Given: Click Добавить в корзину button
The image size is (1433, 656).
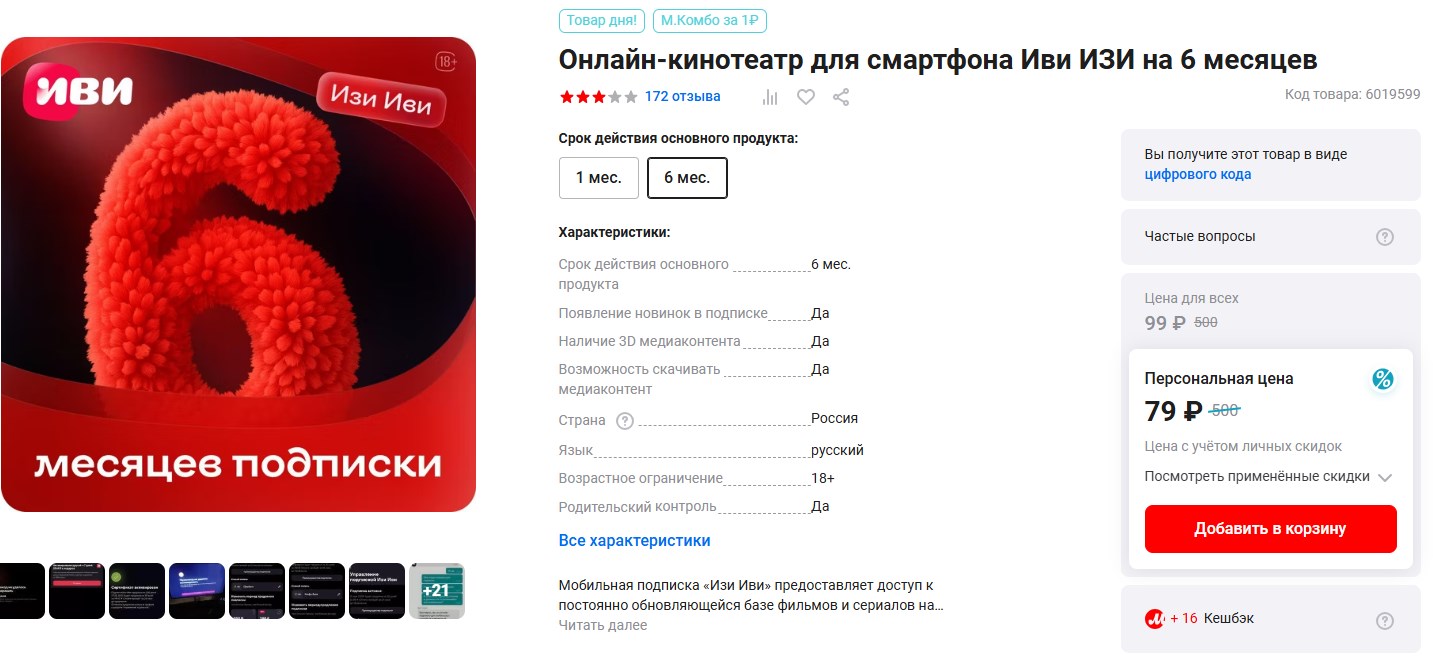Looking at the screenshot, I should tap(1270, 529).
